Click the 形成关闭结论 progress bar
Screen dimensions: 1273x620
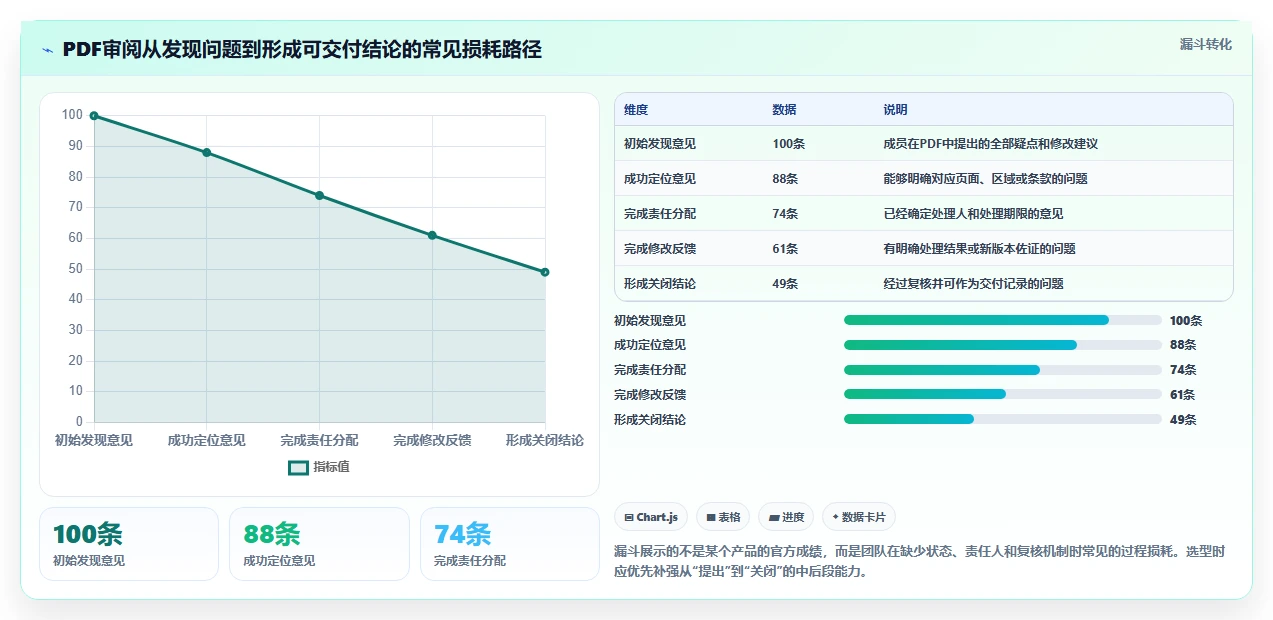point(1003,420)
